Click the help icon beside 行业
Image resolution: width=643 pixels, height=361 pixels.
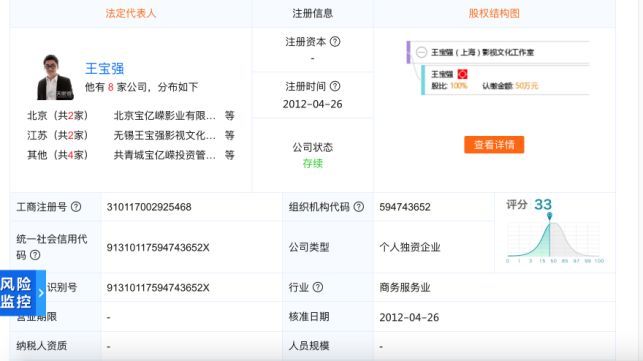point(318,287)
